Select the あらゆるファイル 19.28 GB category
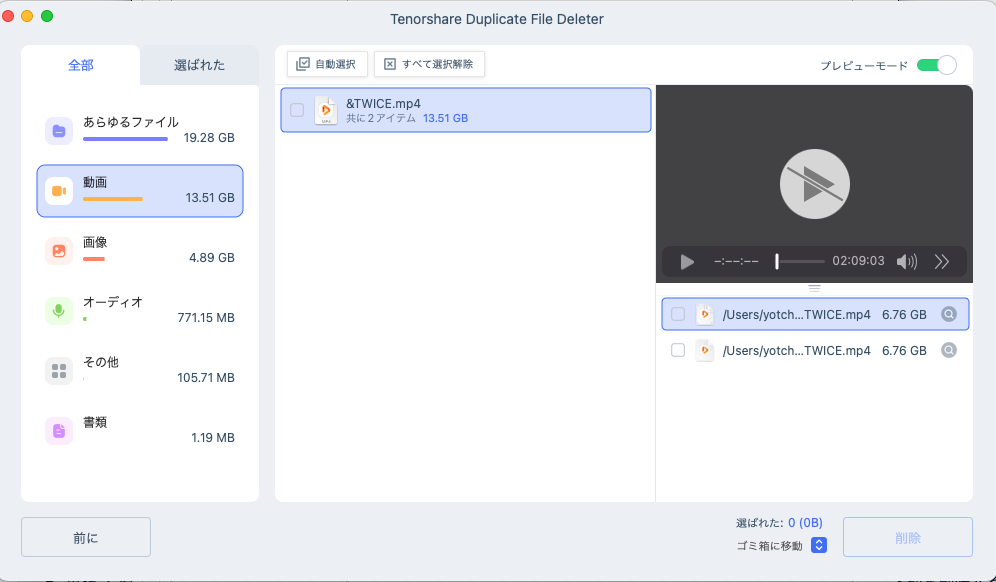This screenshot has height=582, width=996. pos(140,131)
